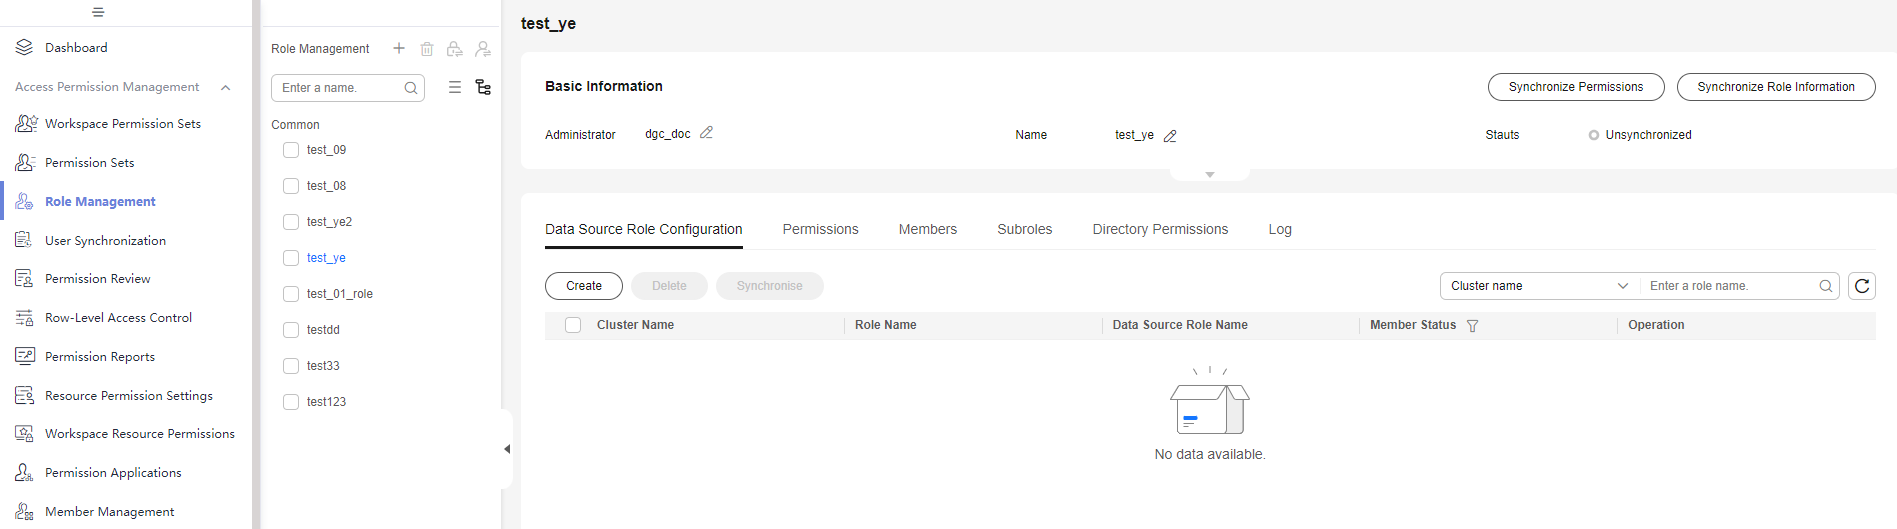Switch to the Permissions tab
Screen dimensions: 1897x529
coord(820,229)
